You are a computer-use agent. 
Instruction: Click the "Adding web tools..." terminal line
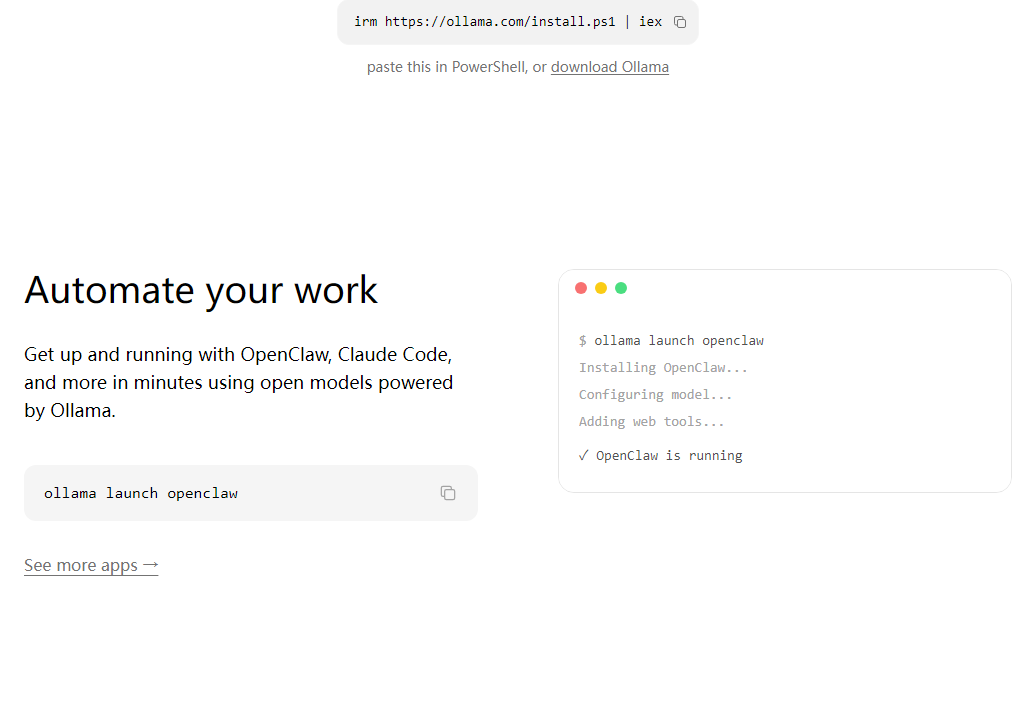point(651,422)
